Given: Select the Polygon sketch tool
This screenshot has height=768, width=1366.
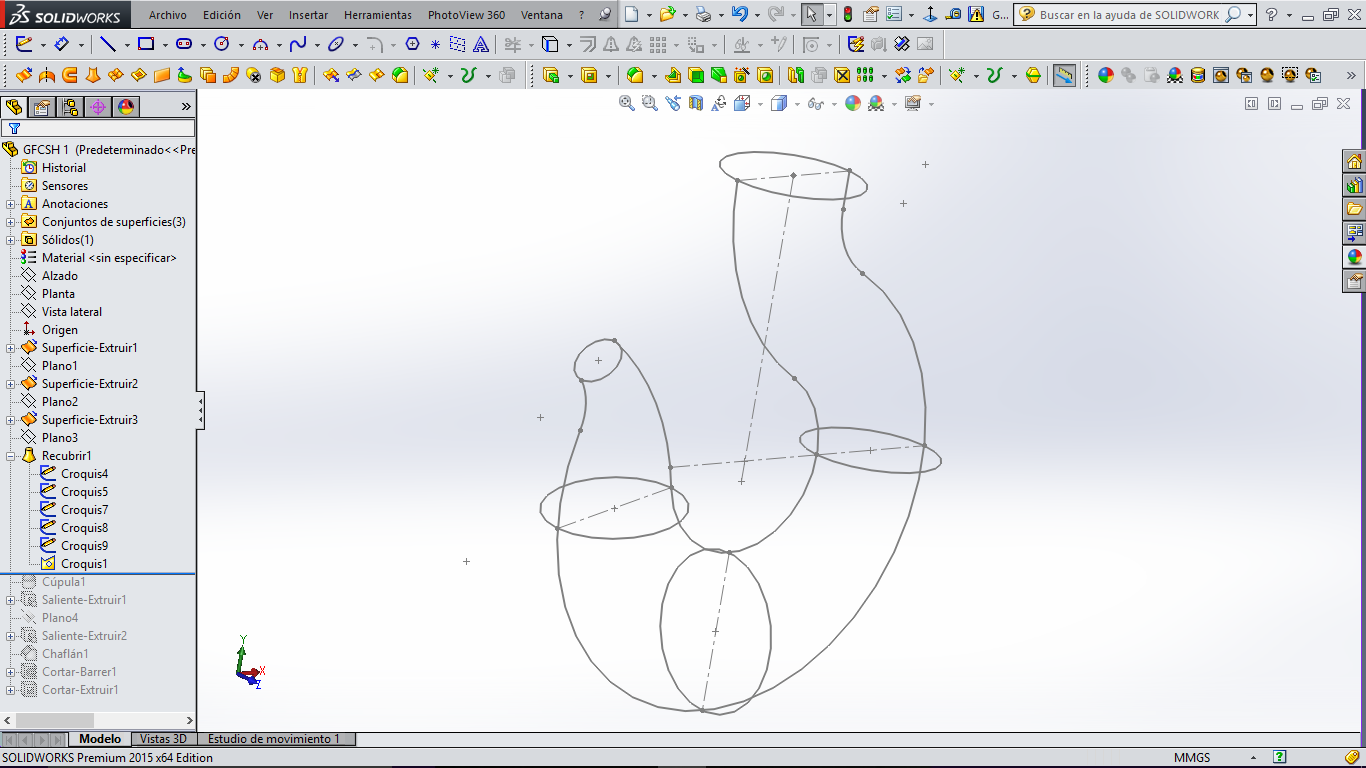Looking at the screenshot, I should click(412, 44).
